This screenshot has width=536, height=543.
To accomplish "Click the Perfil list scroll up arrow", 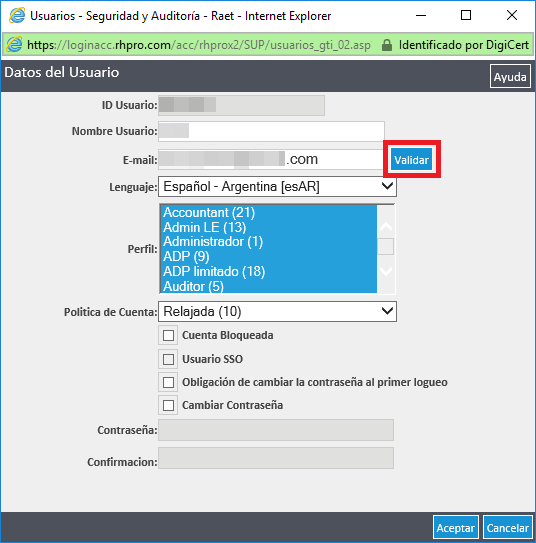I will pos(386,226).
